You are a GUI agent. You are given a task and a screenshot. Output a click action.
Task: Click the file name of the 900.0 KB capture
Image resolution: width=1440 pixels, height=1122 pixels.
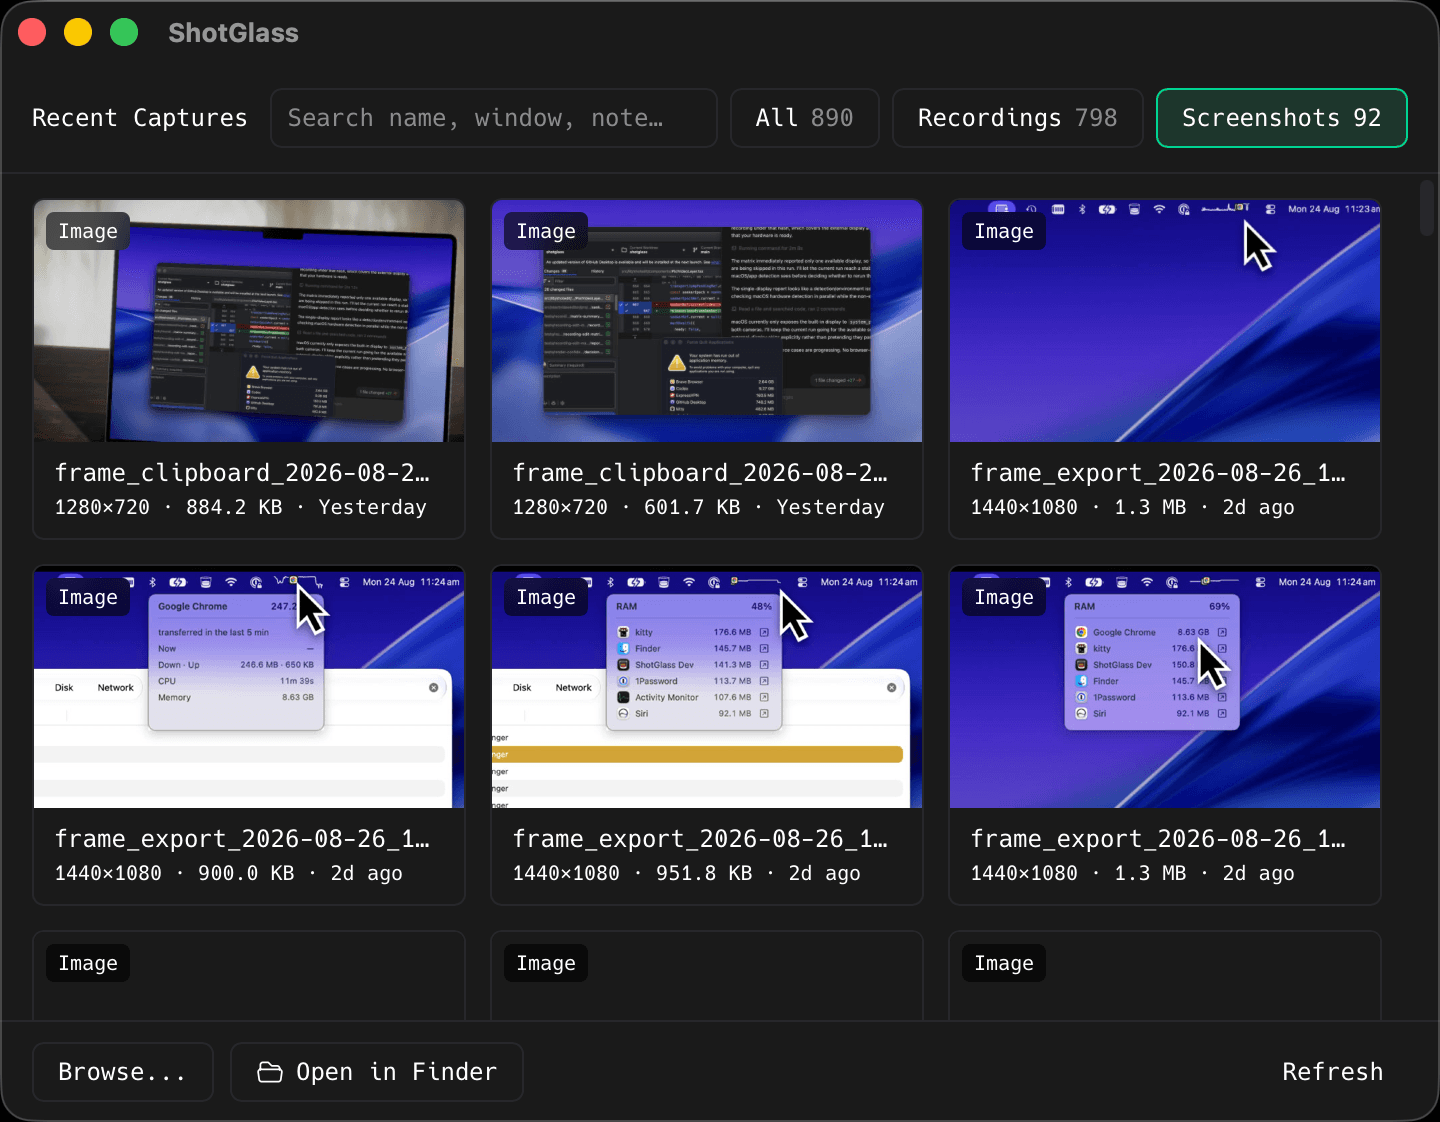[242, 839]
